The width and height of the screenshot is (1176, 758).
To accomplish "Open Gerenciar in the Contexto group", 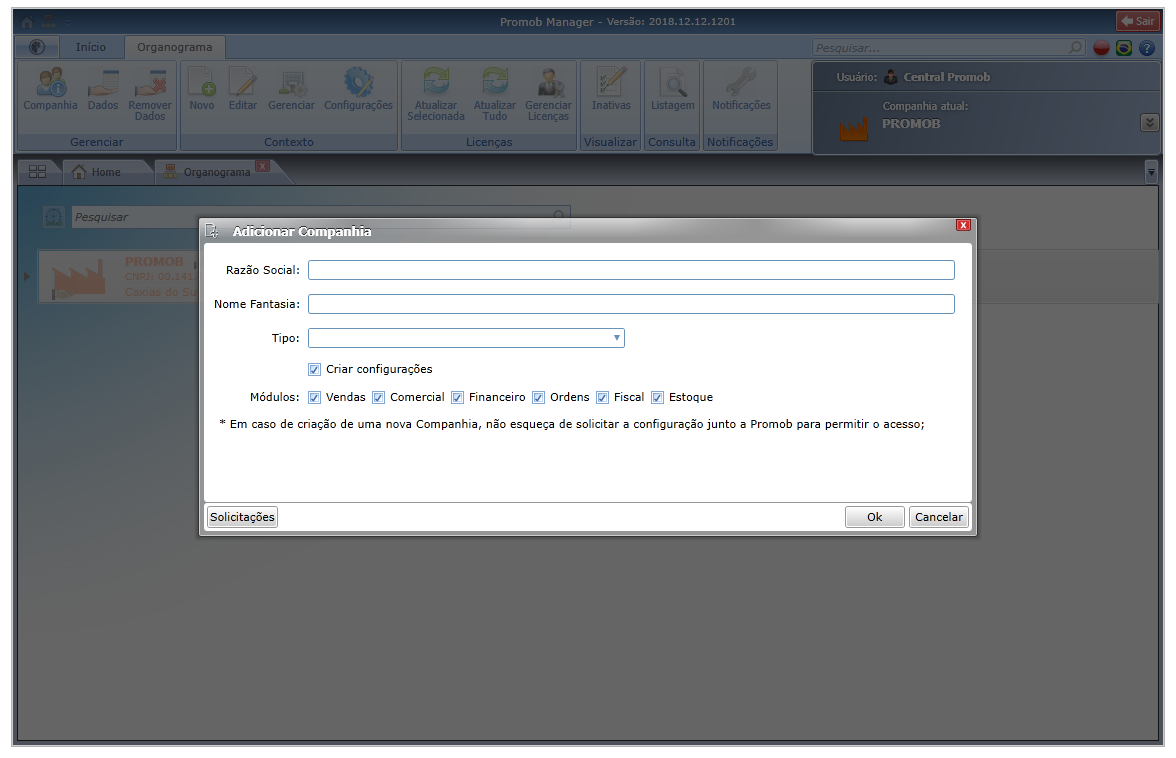I will click(291, 89).
